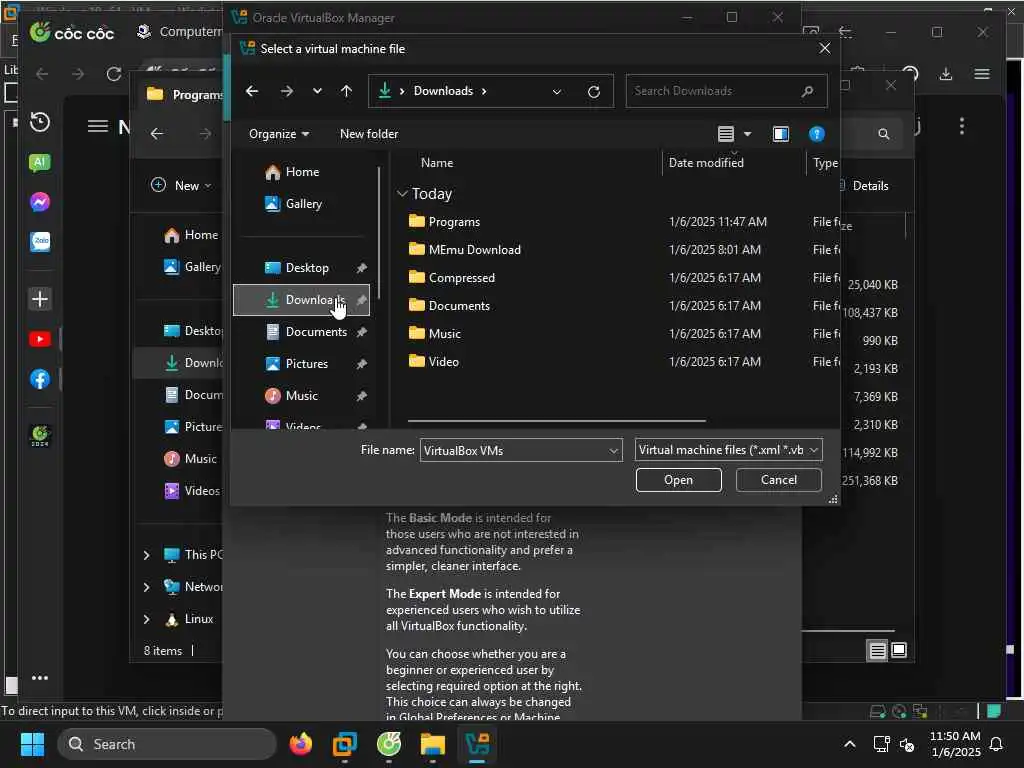Click the Open button
The width and height of the screenshot is (1024, 768).
point(679,480)
